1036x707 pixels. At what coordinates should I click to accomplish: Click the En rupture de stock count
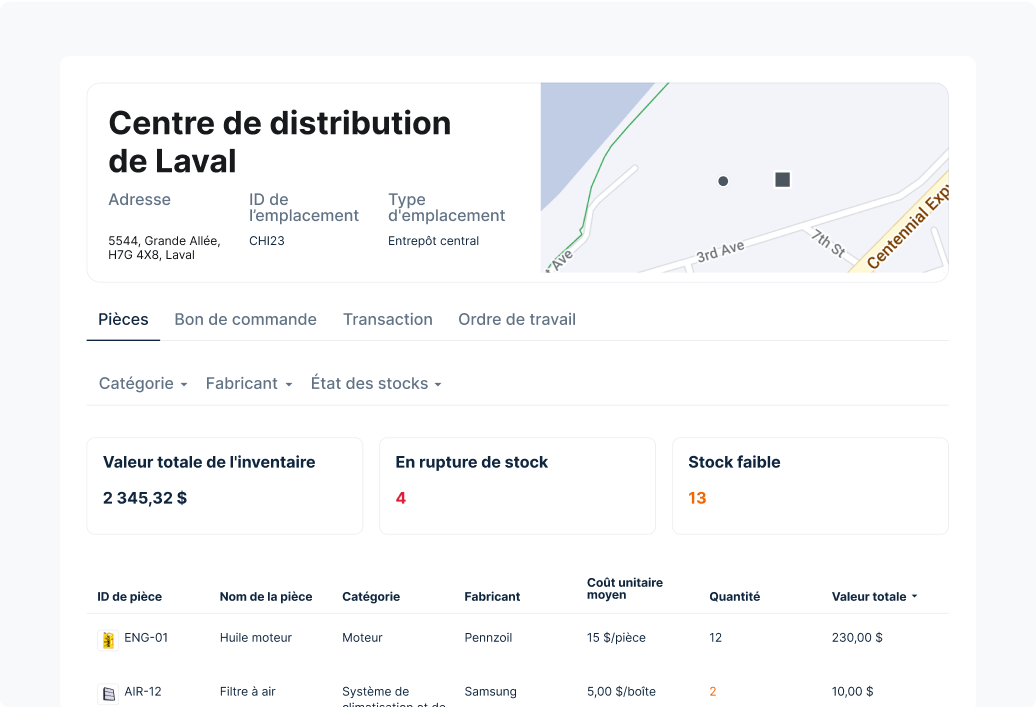click(x=401, y=497)
